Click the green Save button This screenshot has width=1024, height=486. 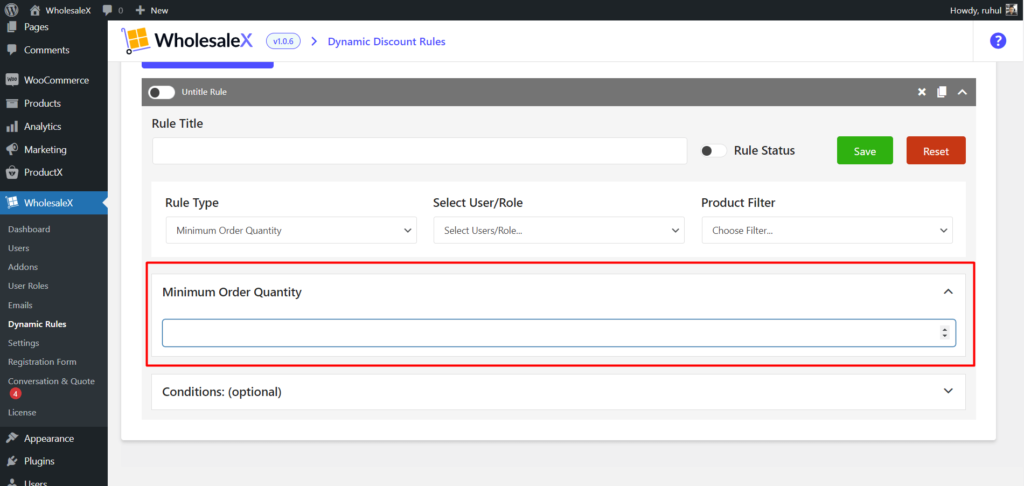click(x=865, y=151)
